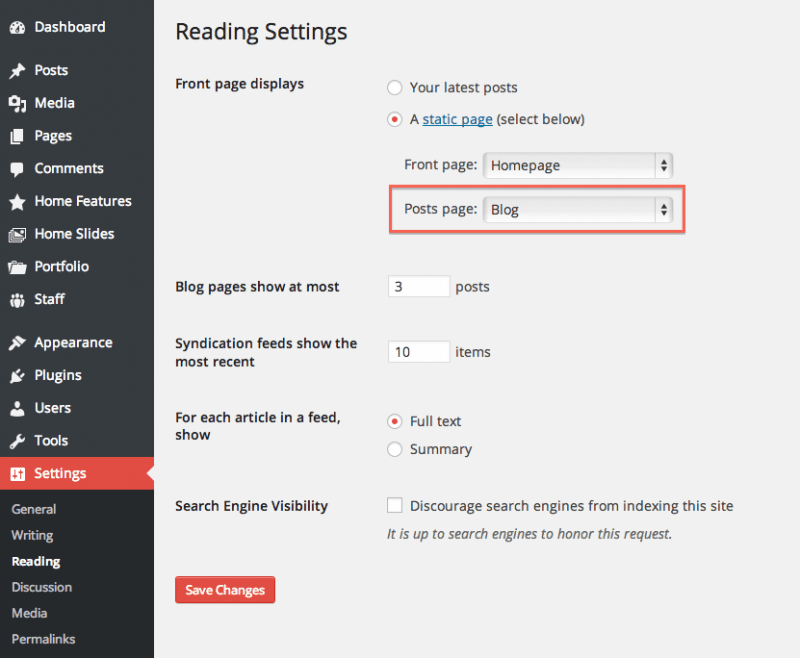The image size is (800, 658).
Task: Click the Home Features star icon
Action: pyautogui.click(x=17, y=202)
